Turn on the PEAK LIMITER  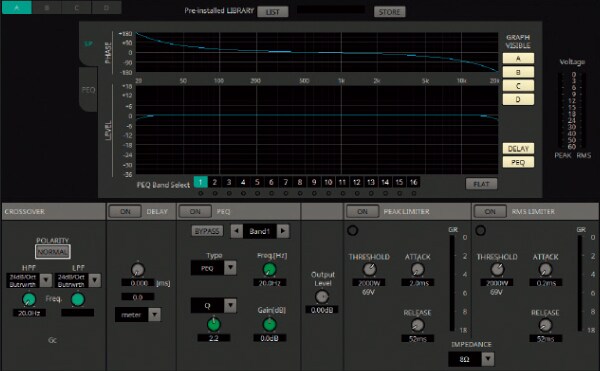(362, 212)
